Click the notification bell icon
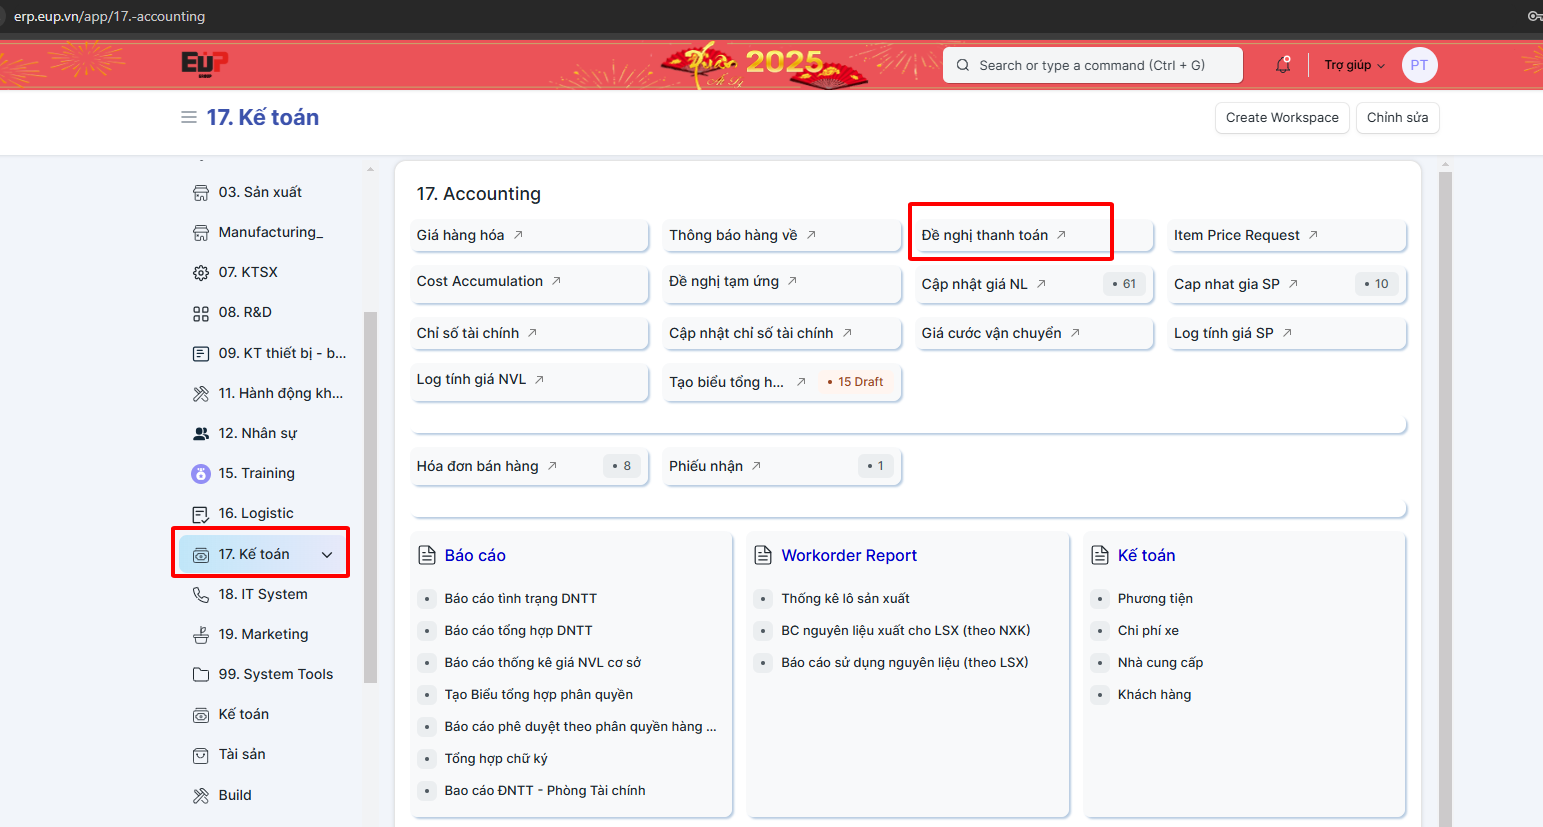1543x827 pixels. pos(1282,65)
